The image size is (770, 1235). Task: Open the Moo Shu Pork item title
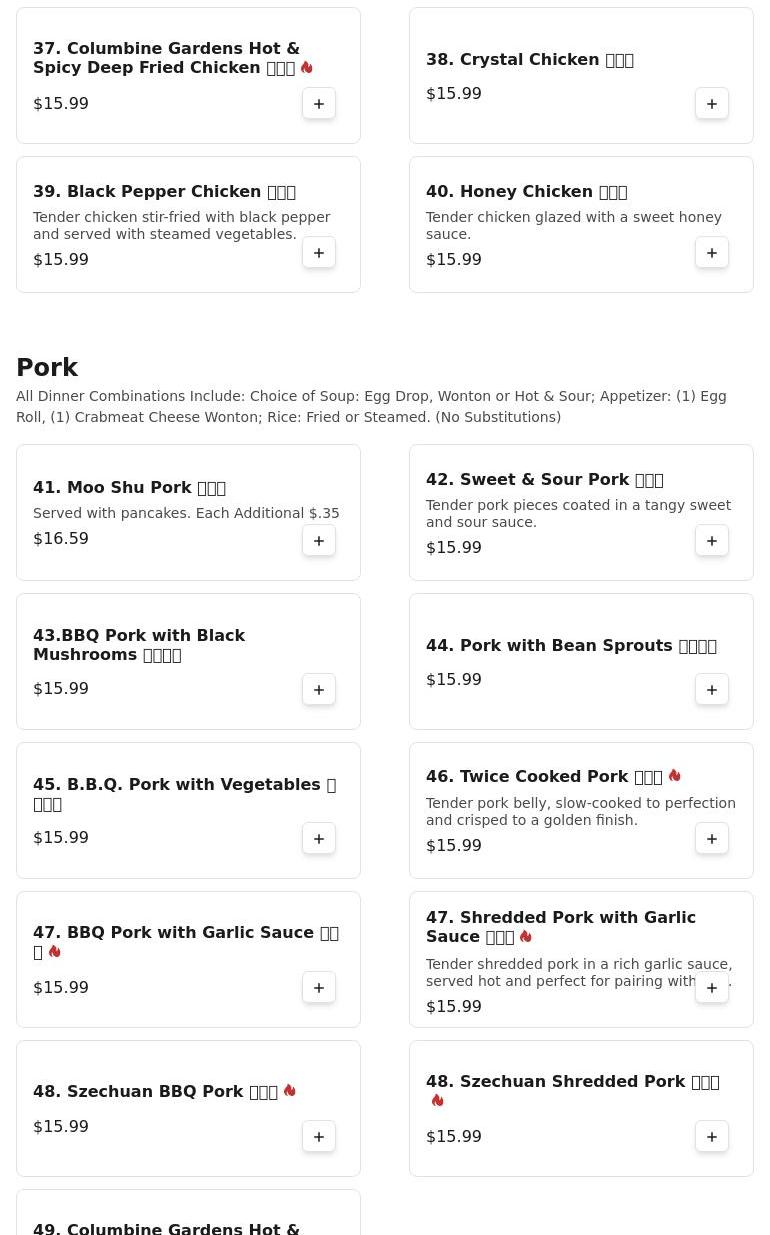click(x=129, y=488)
